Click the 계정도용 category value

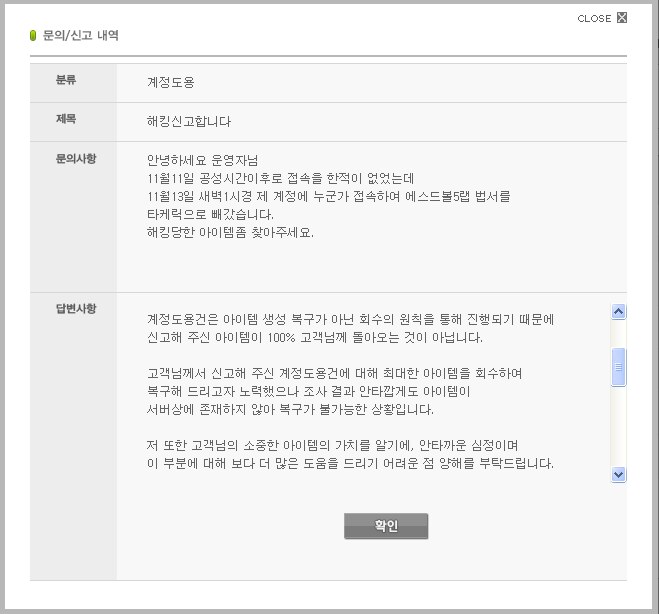pos(170,82)
